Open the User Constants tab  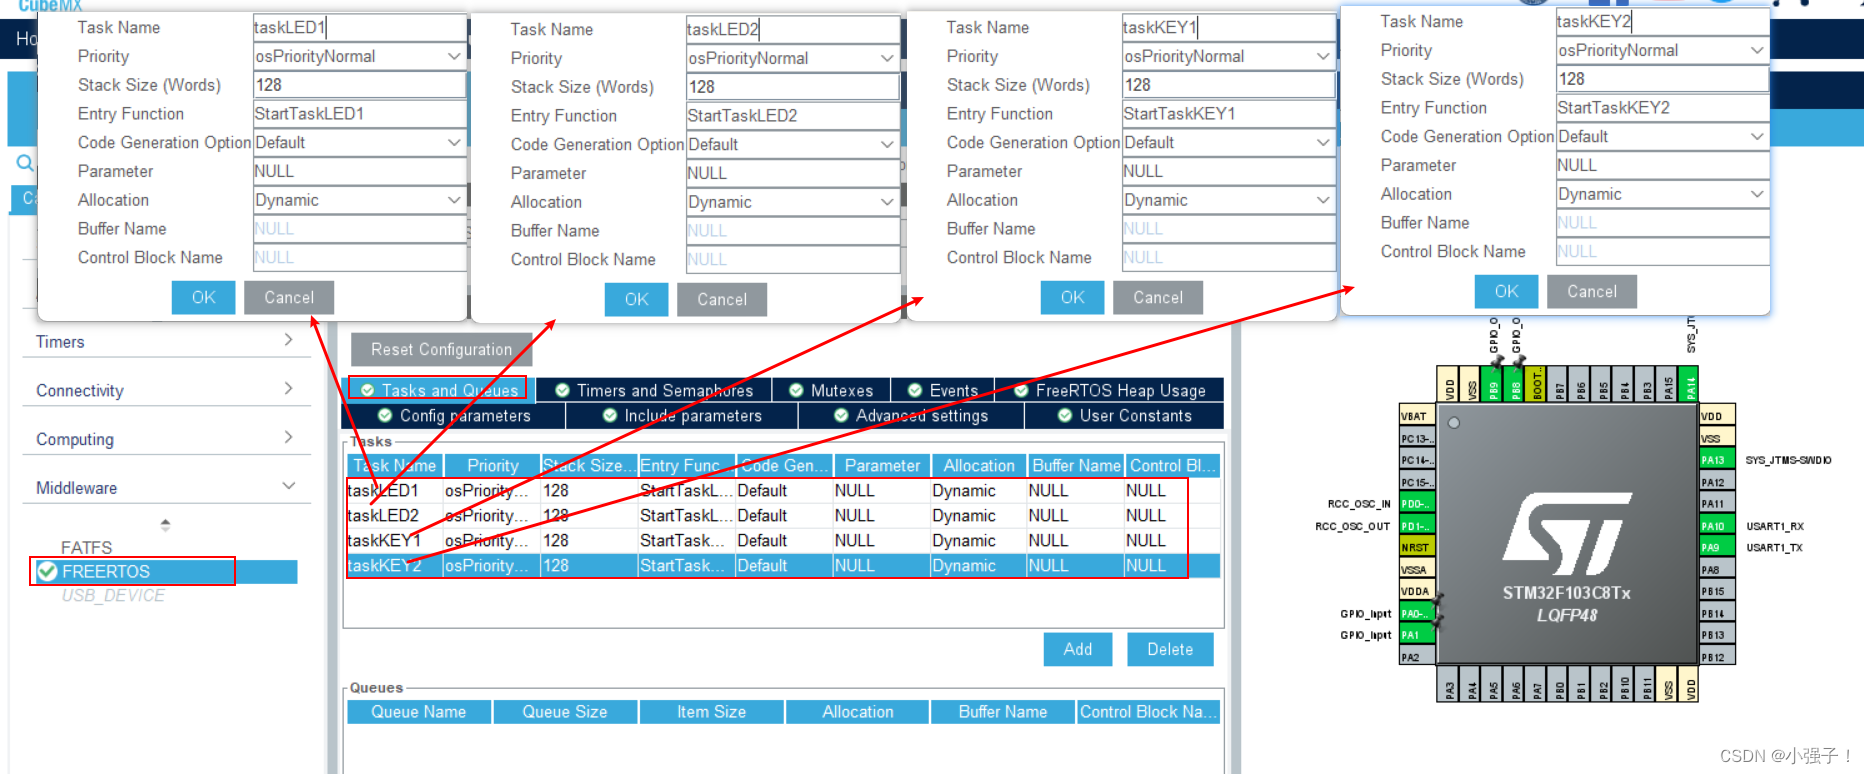coord(1124,416)
